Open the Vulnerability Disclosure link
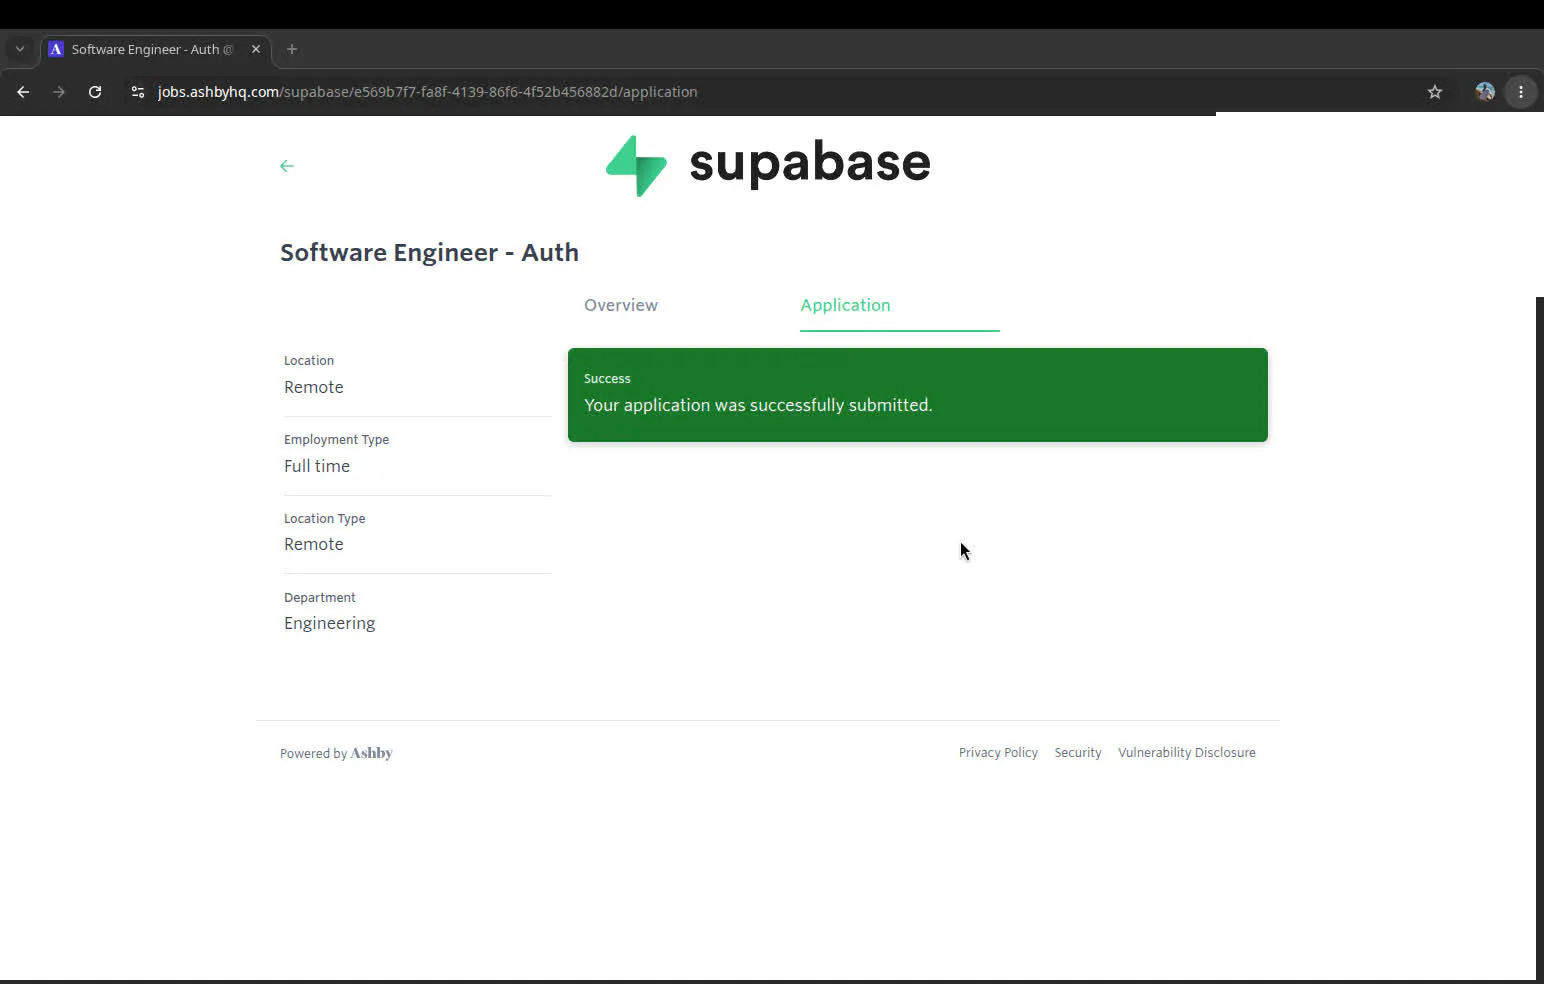The width and height of the screenshot is (1544, 984). pos(1187,753)
